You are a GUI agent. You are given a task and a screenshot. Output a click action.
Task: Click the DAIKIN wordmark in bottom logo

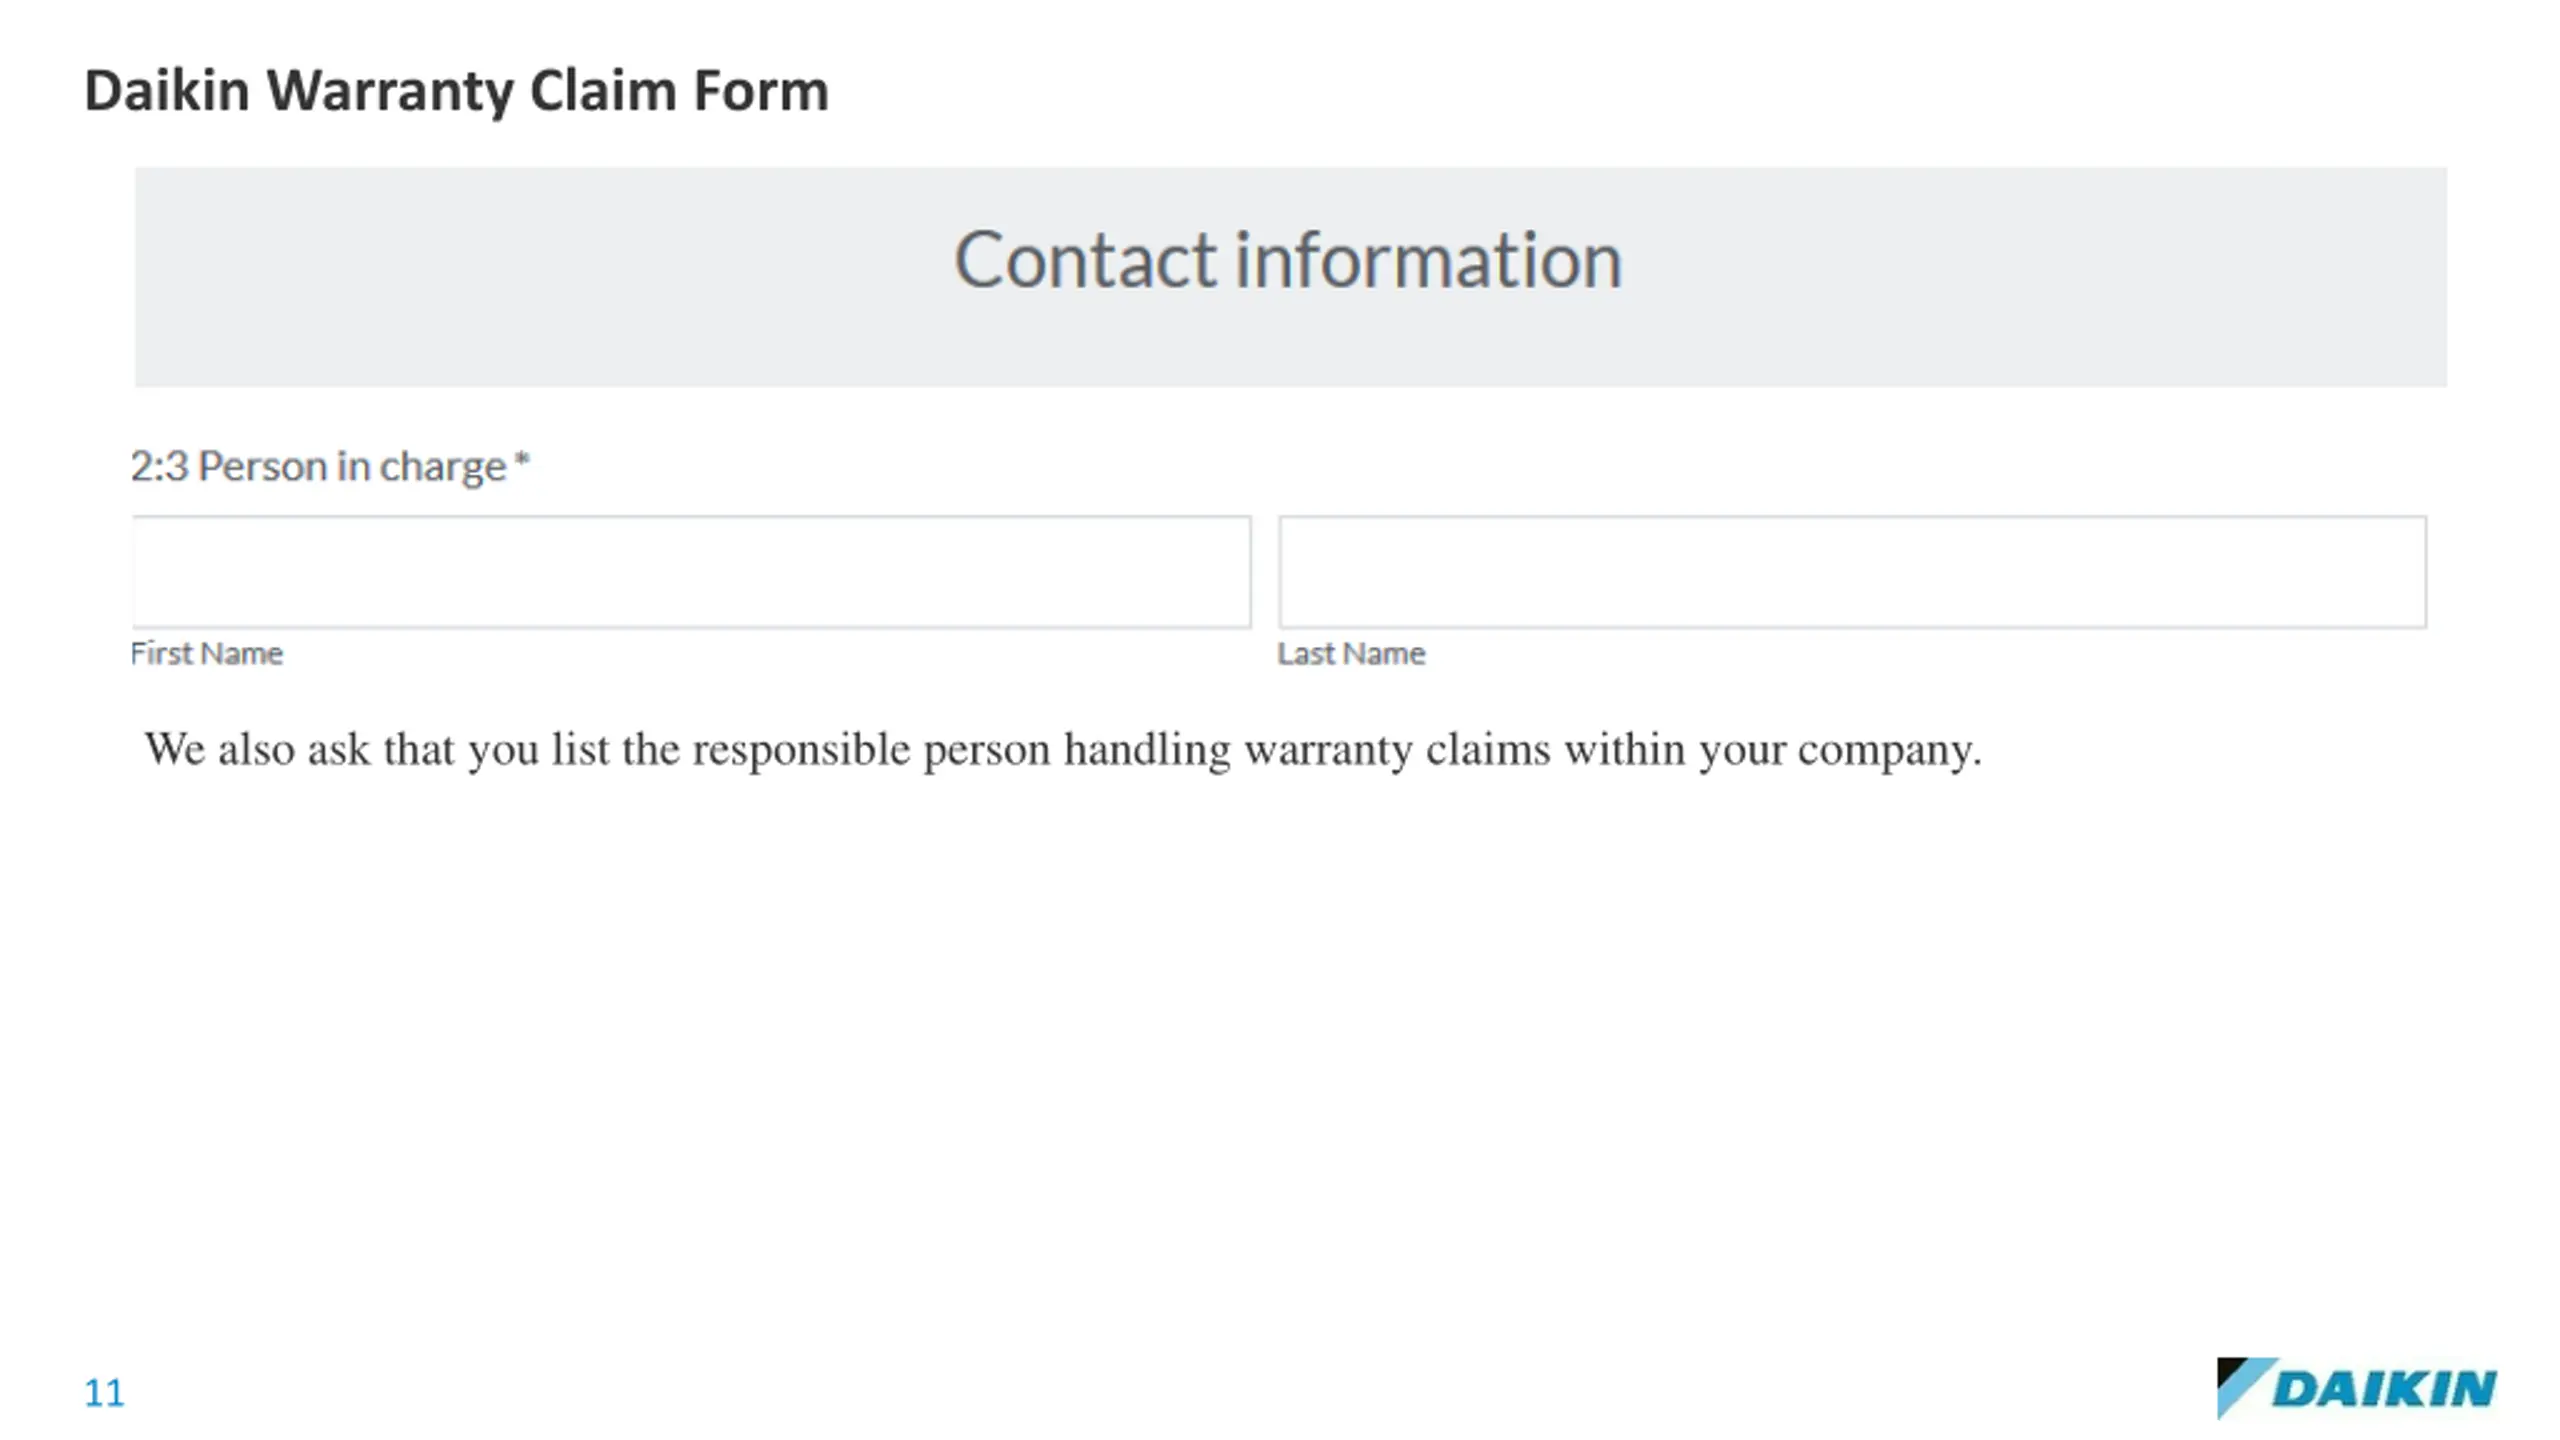(x=2385, y=1389)
